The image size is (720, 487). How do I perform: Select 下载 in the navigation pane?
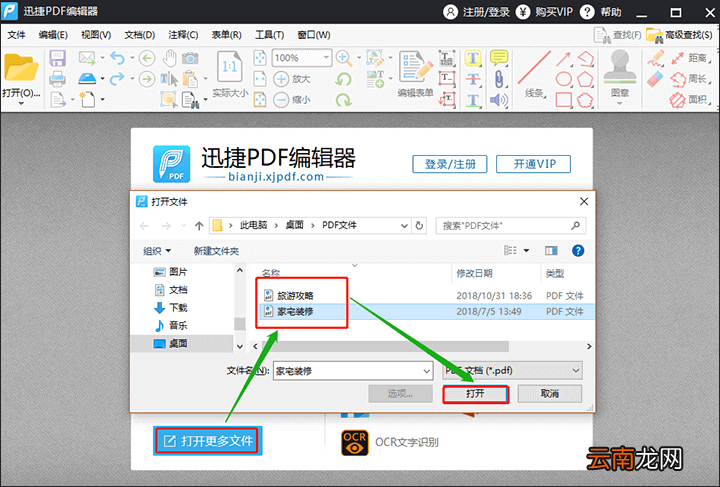pyautogui.click(x=171, y=308)
